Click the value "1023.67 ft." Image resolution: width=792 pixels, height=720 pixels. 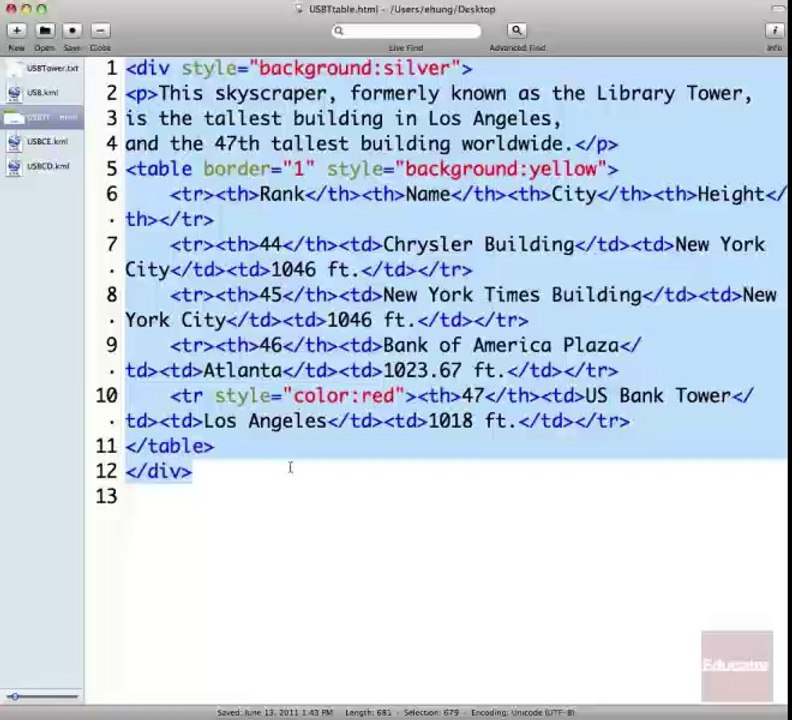444,371
